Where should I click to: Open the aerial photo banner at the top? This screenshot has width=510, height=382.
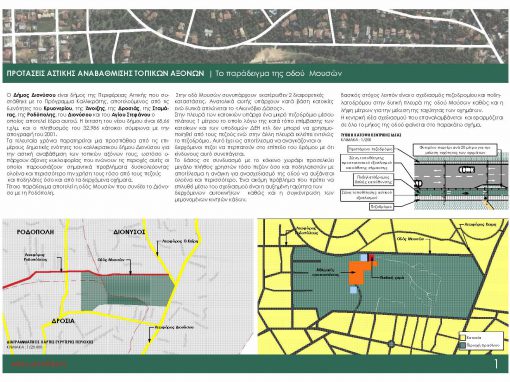click(255, 36)
